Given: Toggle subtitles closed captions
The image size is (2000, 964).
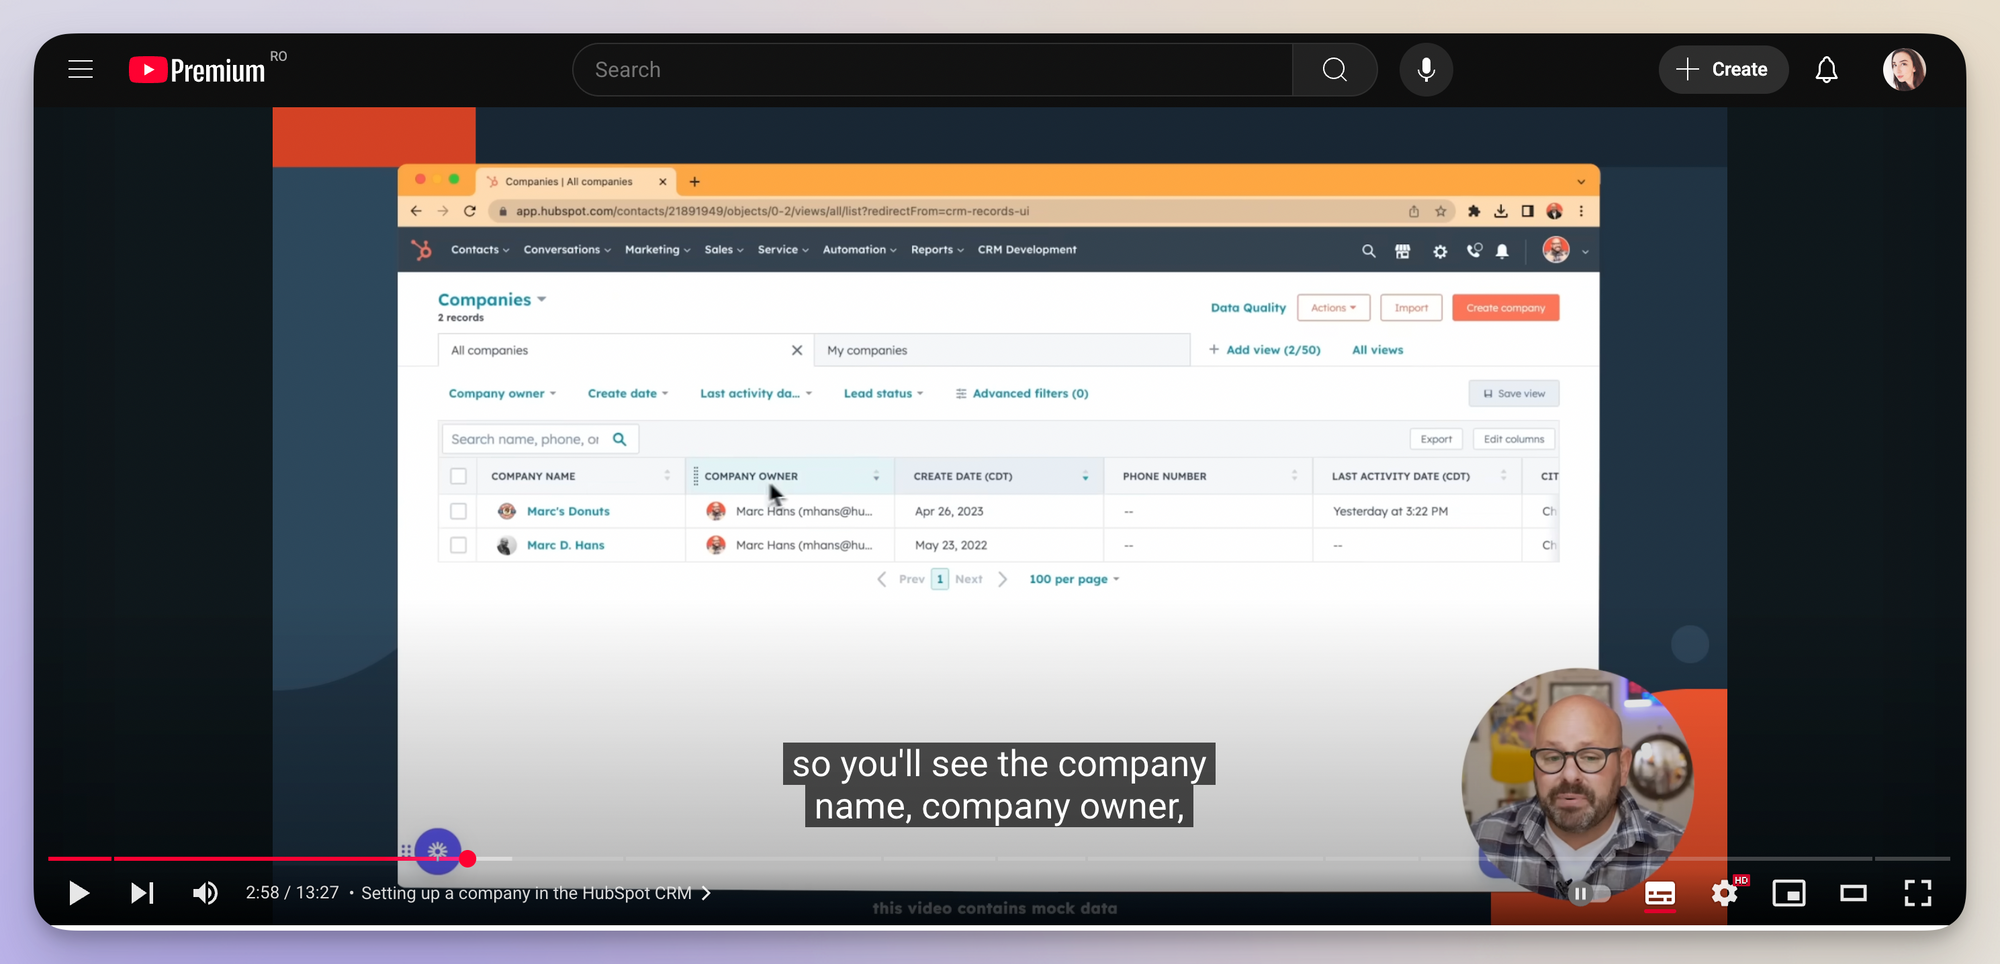Looking at the screenshot, I should point(1660,893).
